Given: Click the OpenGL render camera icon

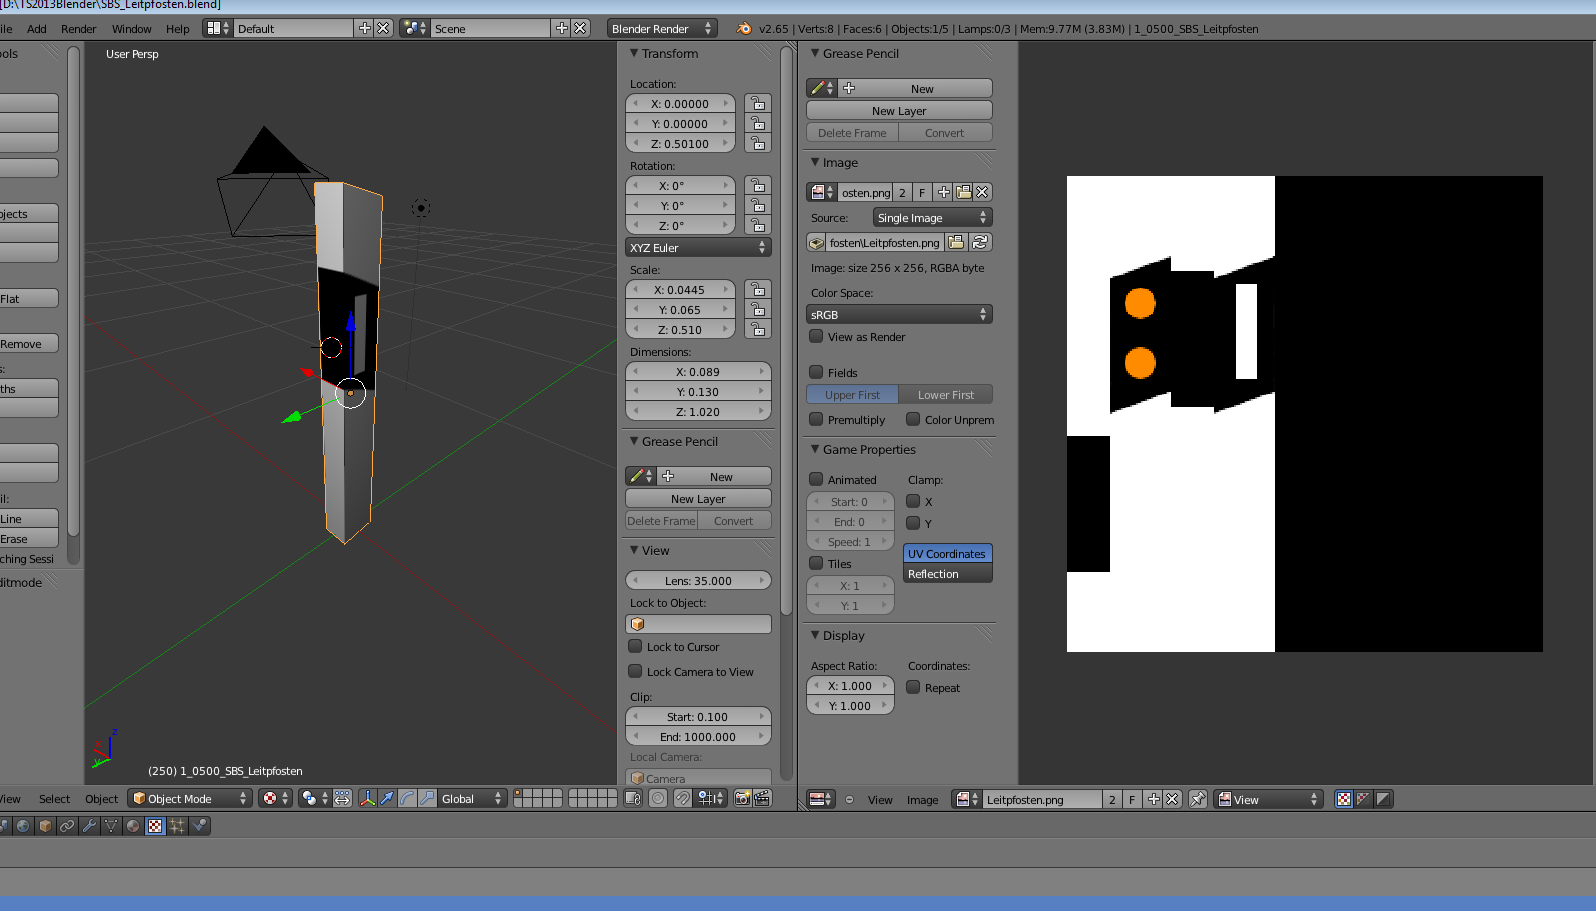Looking at the screenshot, I should (x=742, y=798).
